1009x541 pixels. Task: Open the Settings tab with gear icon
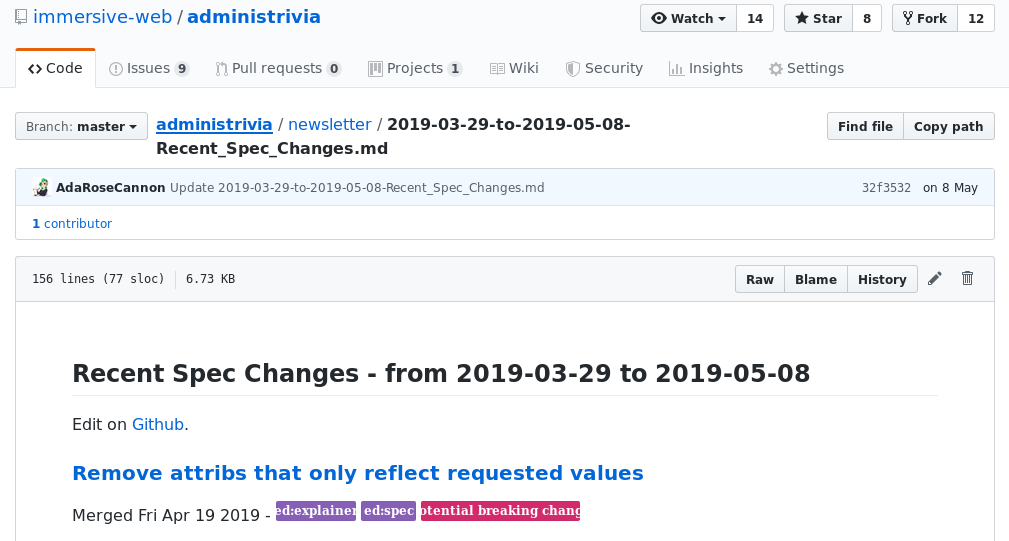806,68
